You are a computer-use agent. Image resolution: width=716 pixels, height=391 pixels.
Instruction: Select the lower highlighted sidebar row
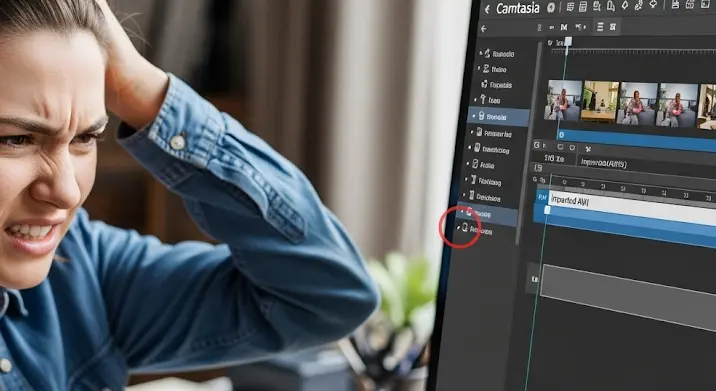[x=487, y=214]
